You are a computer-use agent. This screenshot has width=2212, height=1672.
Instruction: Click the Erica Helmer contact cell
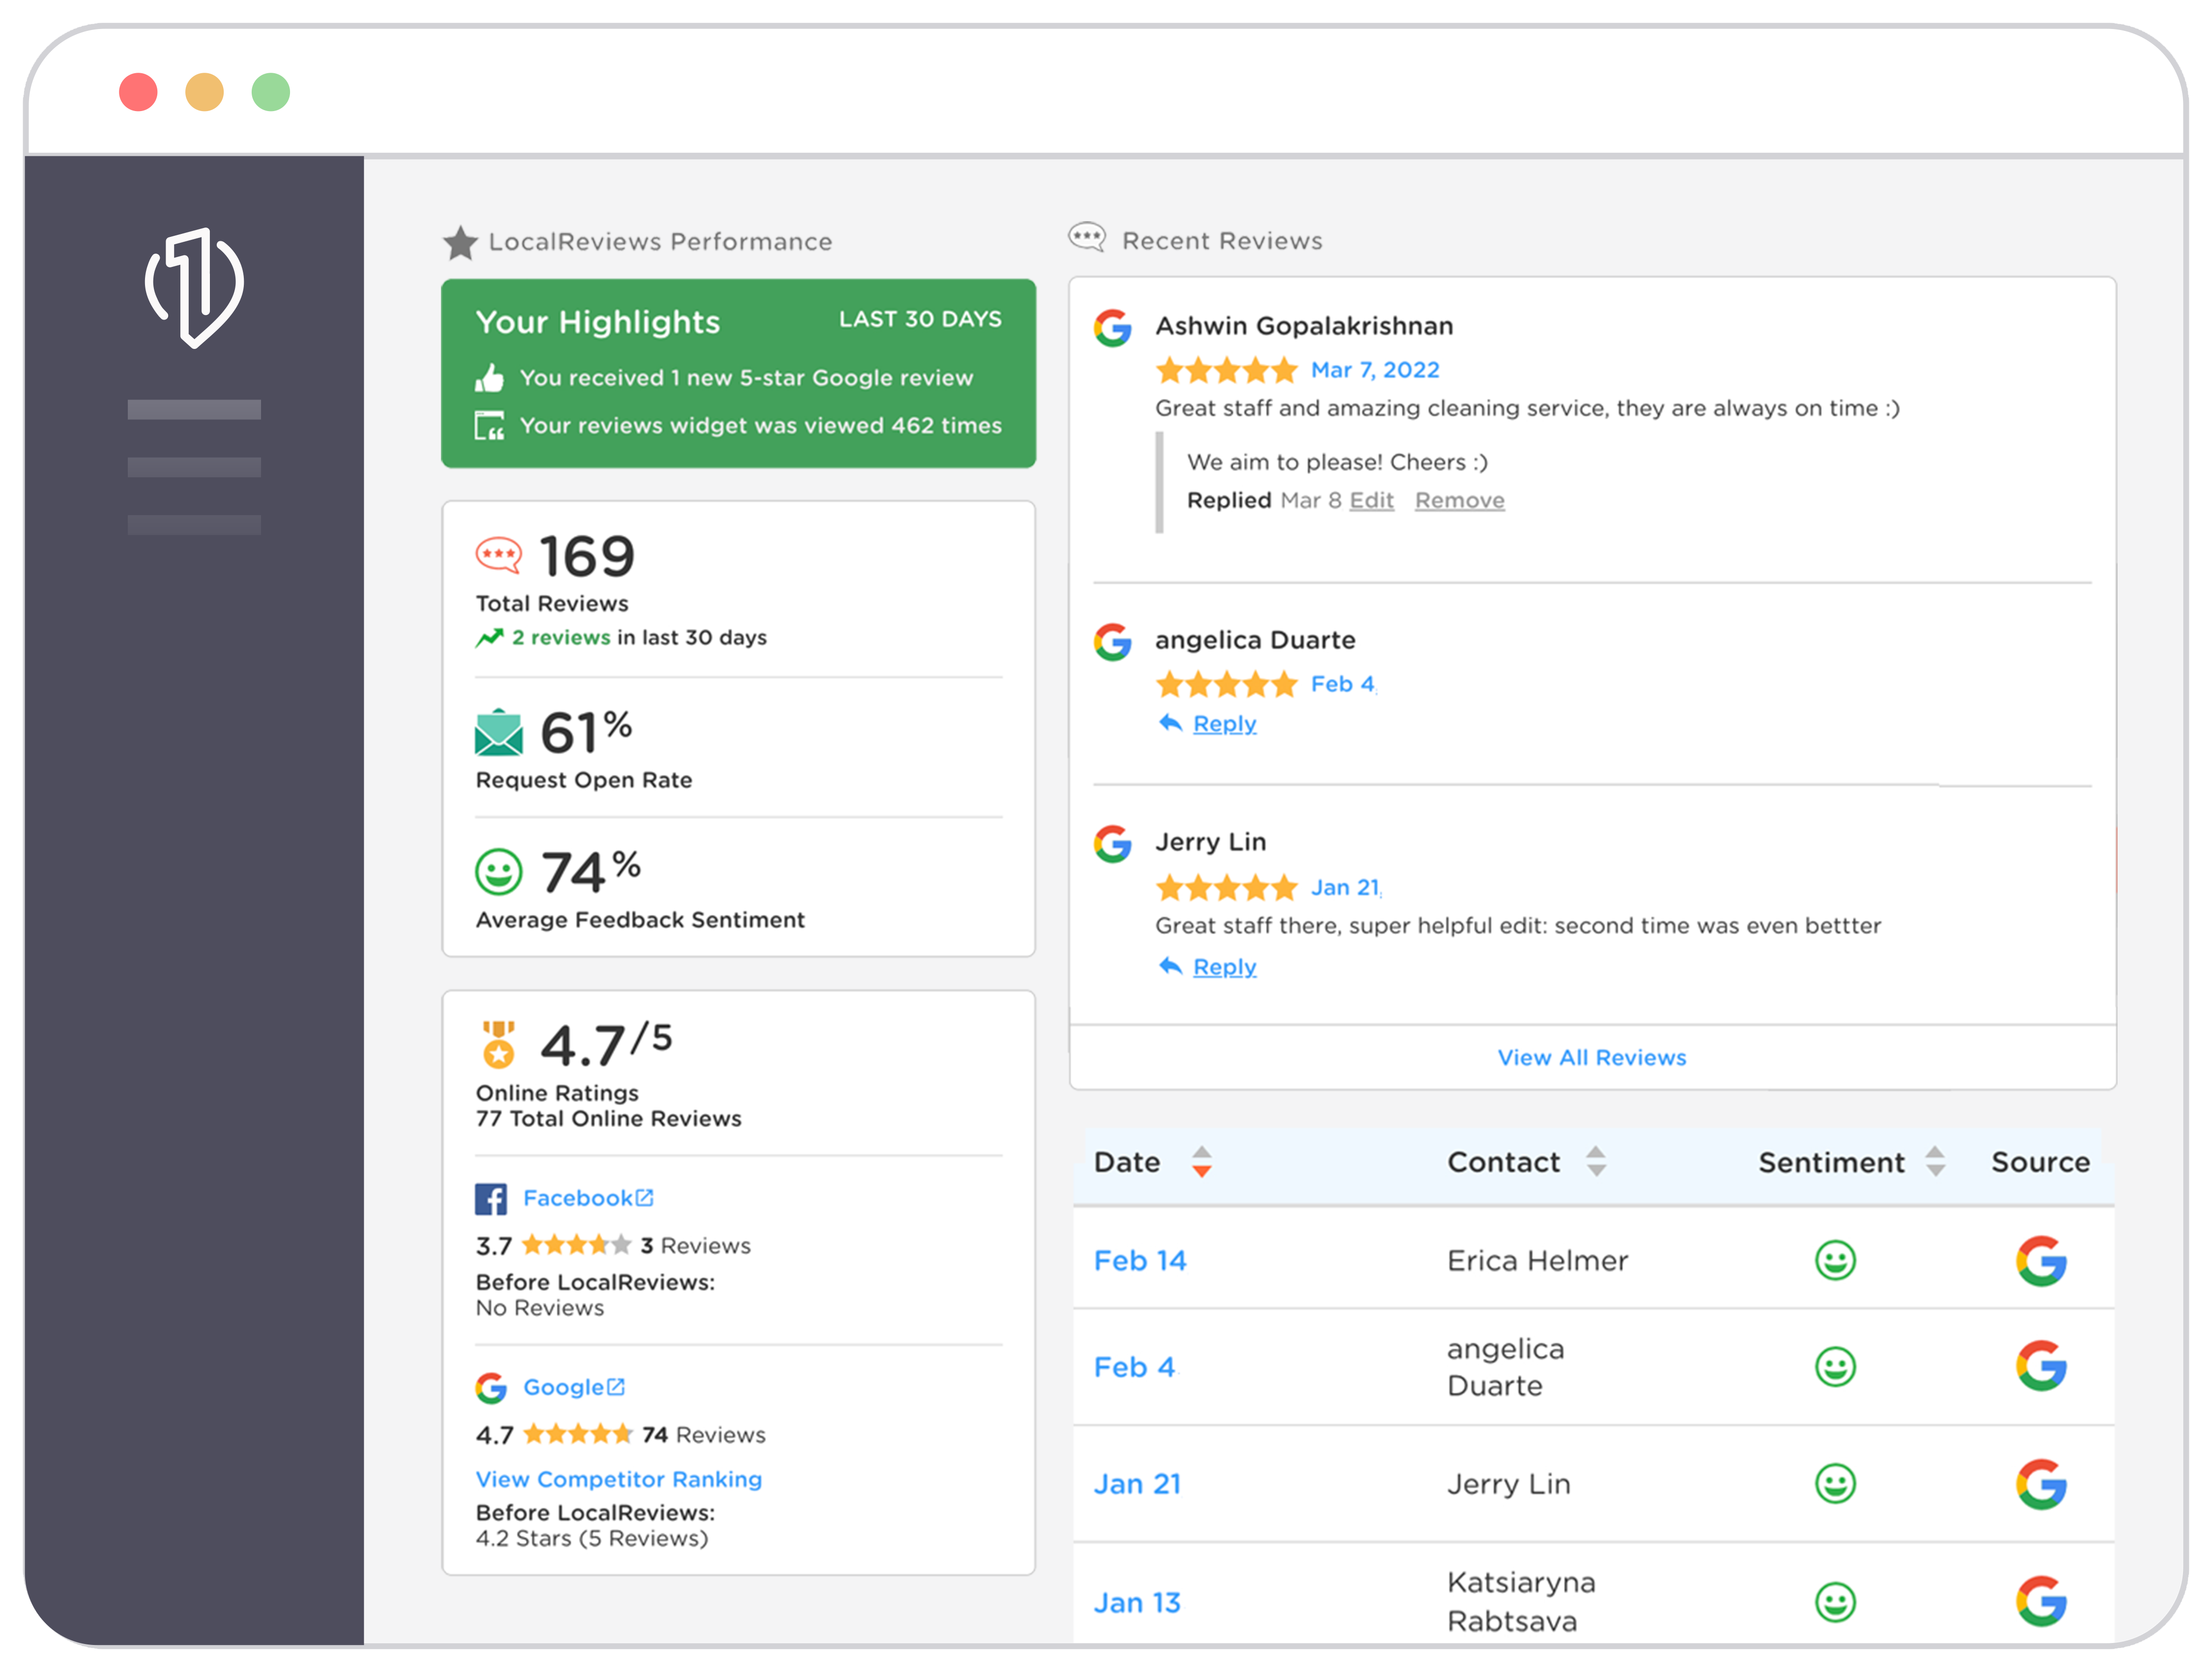[1538, 1260]
